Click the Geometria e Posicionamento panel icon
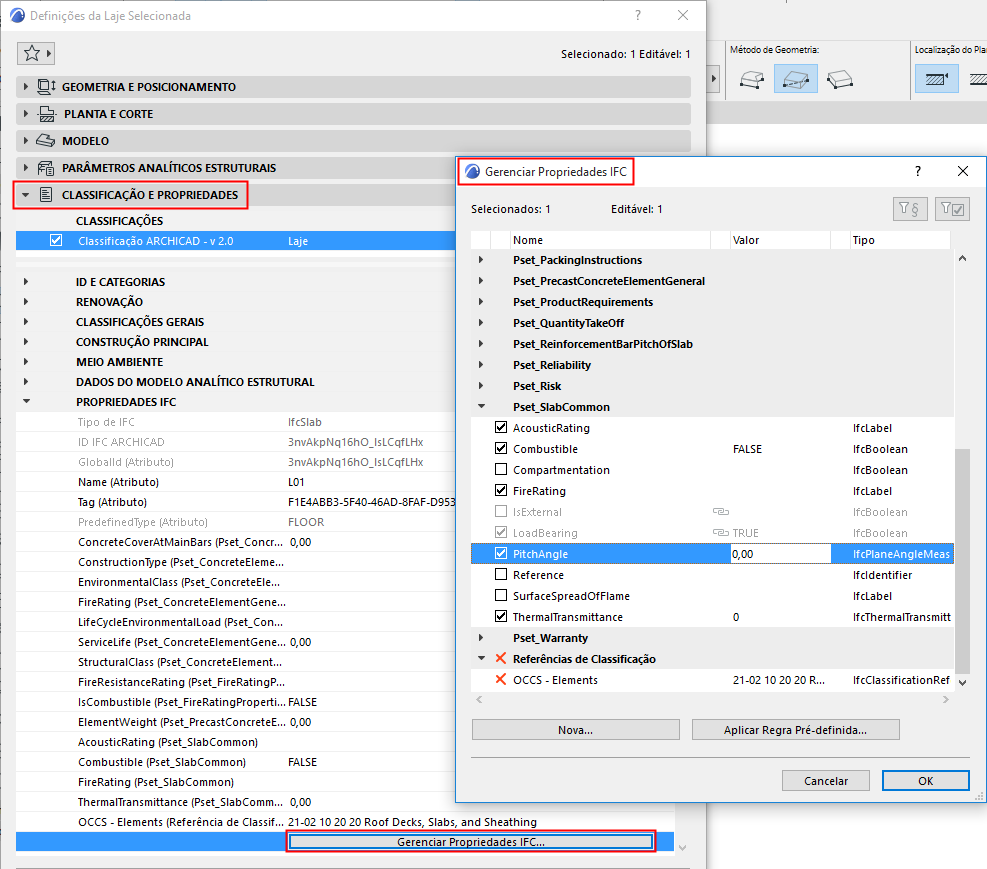 click(47, 87)
